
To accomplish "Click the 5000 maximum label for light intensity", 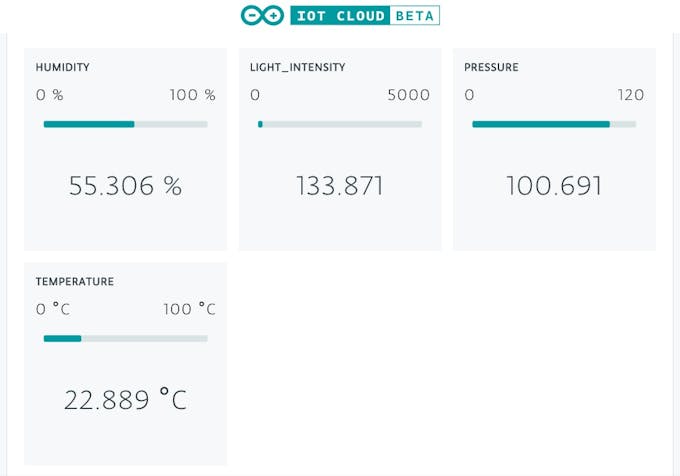I will (x=408, y=96).
